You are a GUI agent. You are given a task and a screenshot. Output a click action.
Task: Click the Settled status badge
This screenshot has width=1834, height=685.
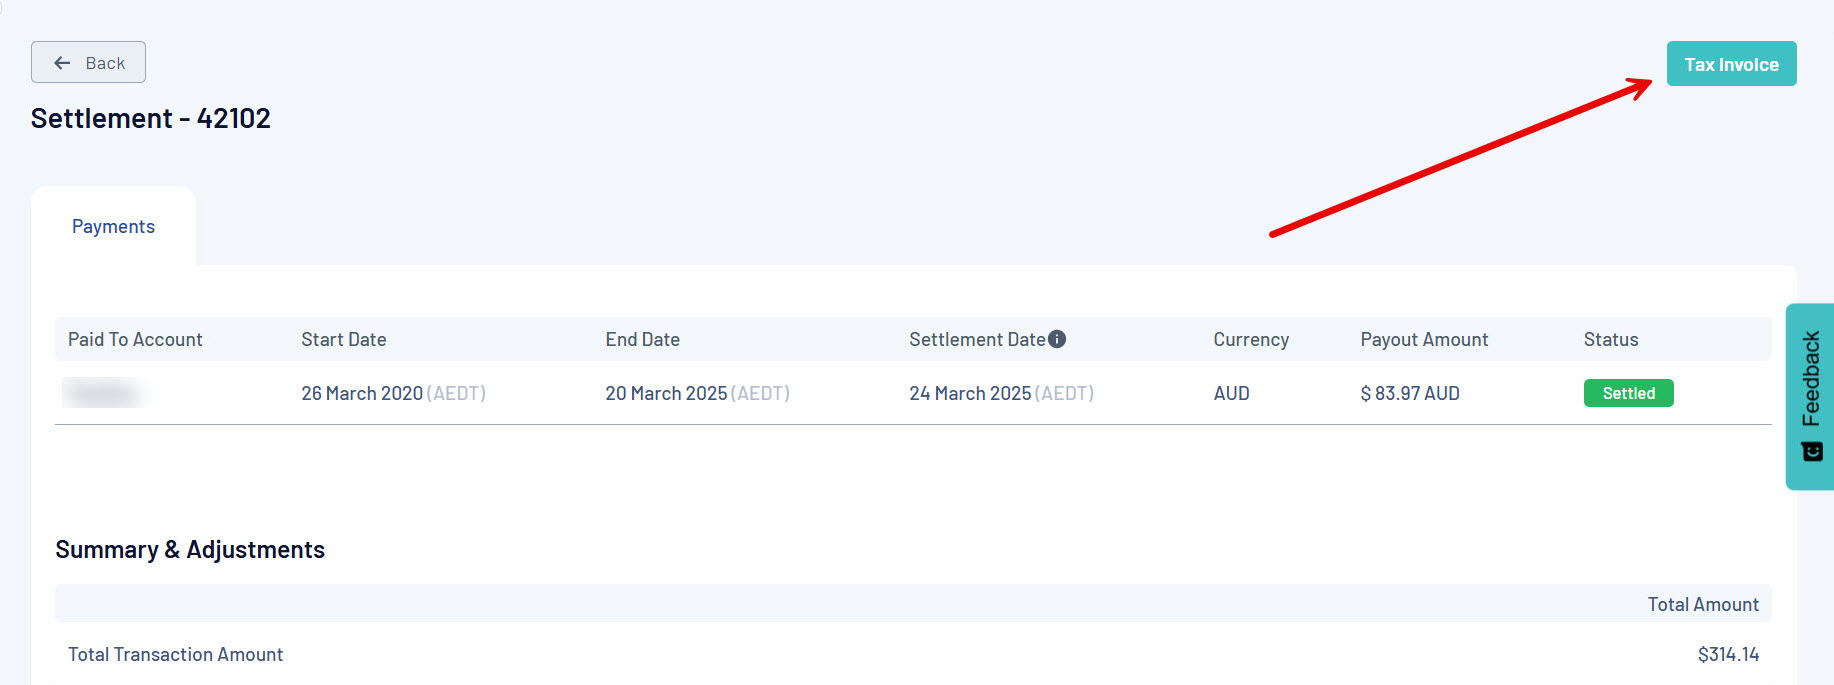(x=1628, y=393)
